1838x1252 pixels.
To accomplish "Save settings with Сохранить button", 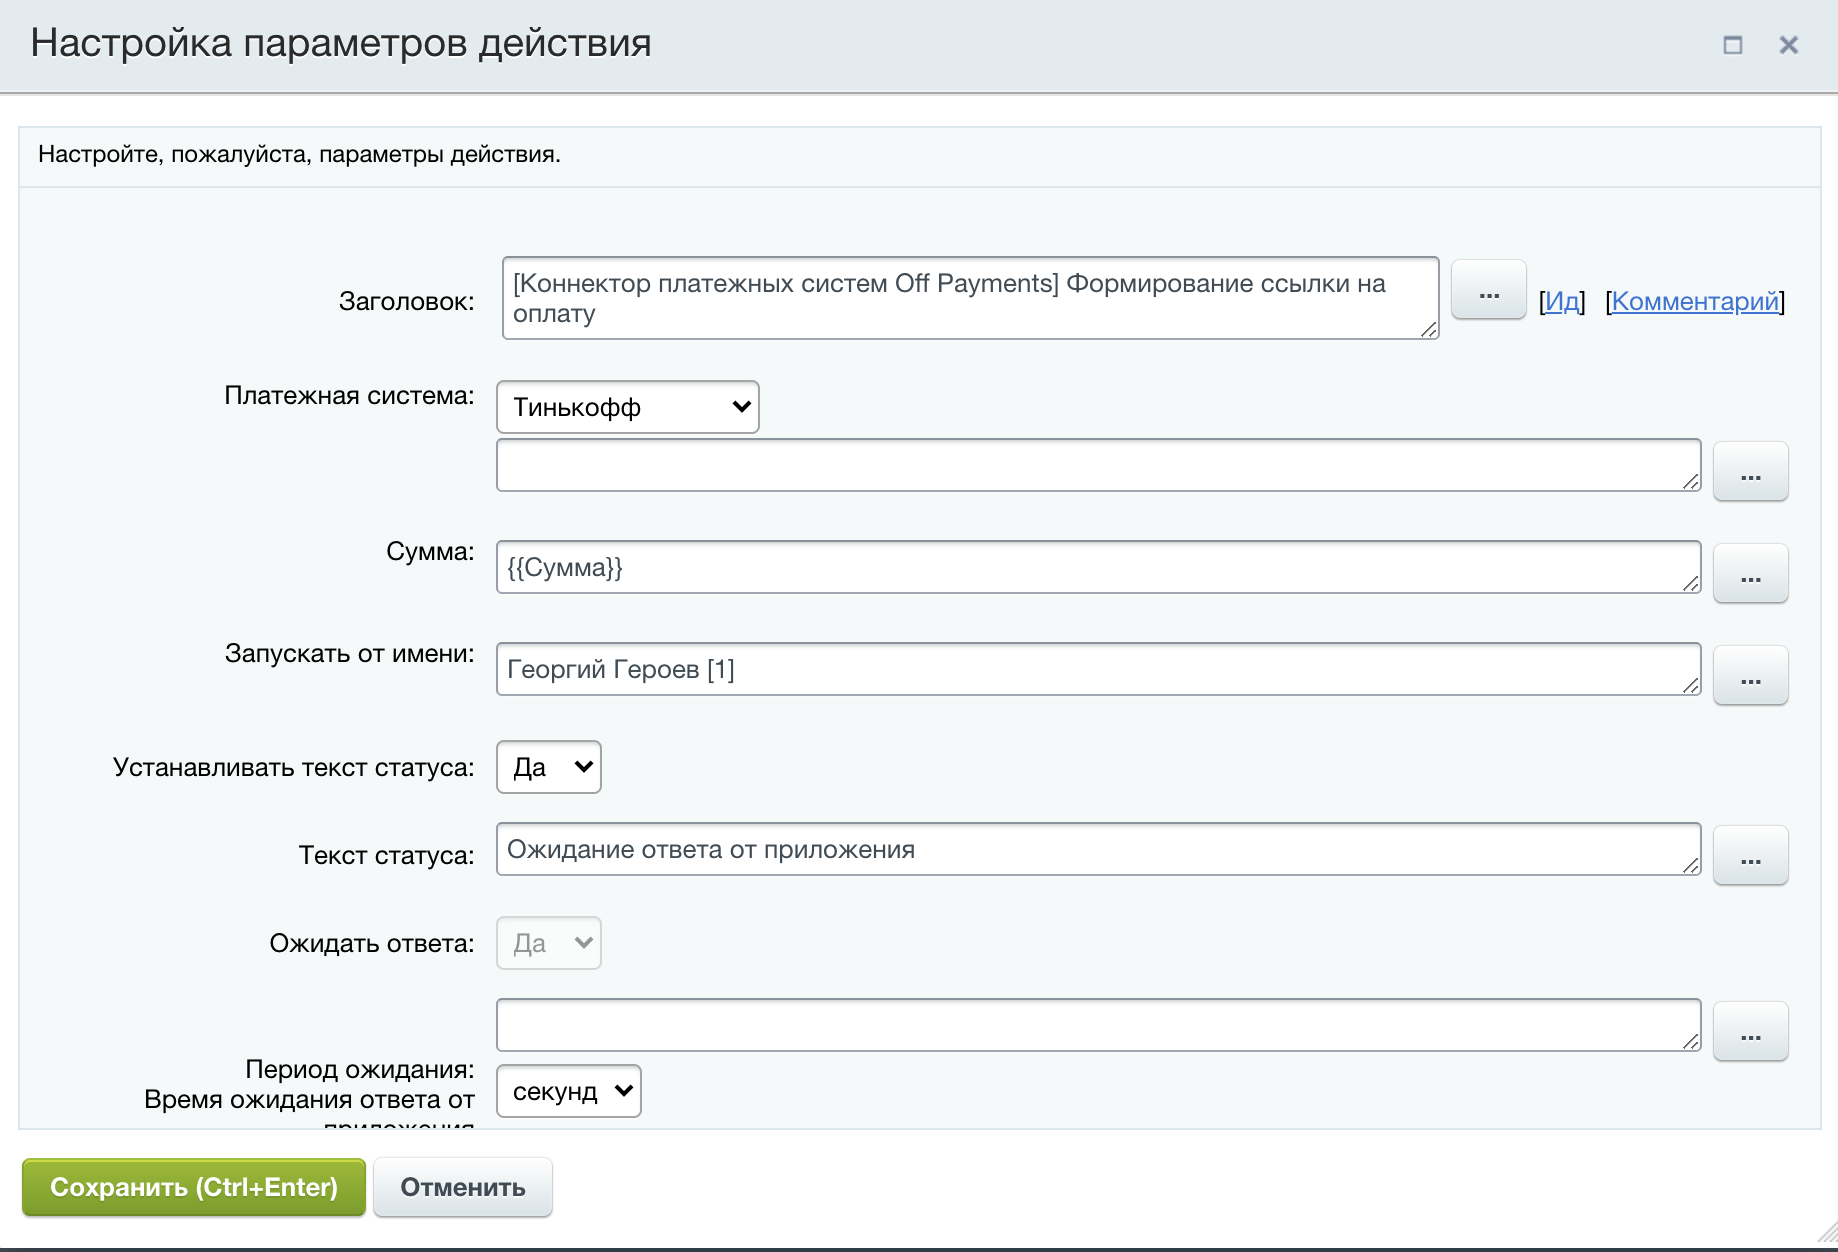I will point(193,1187).
